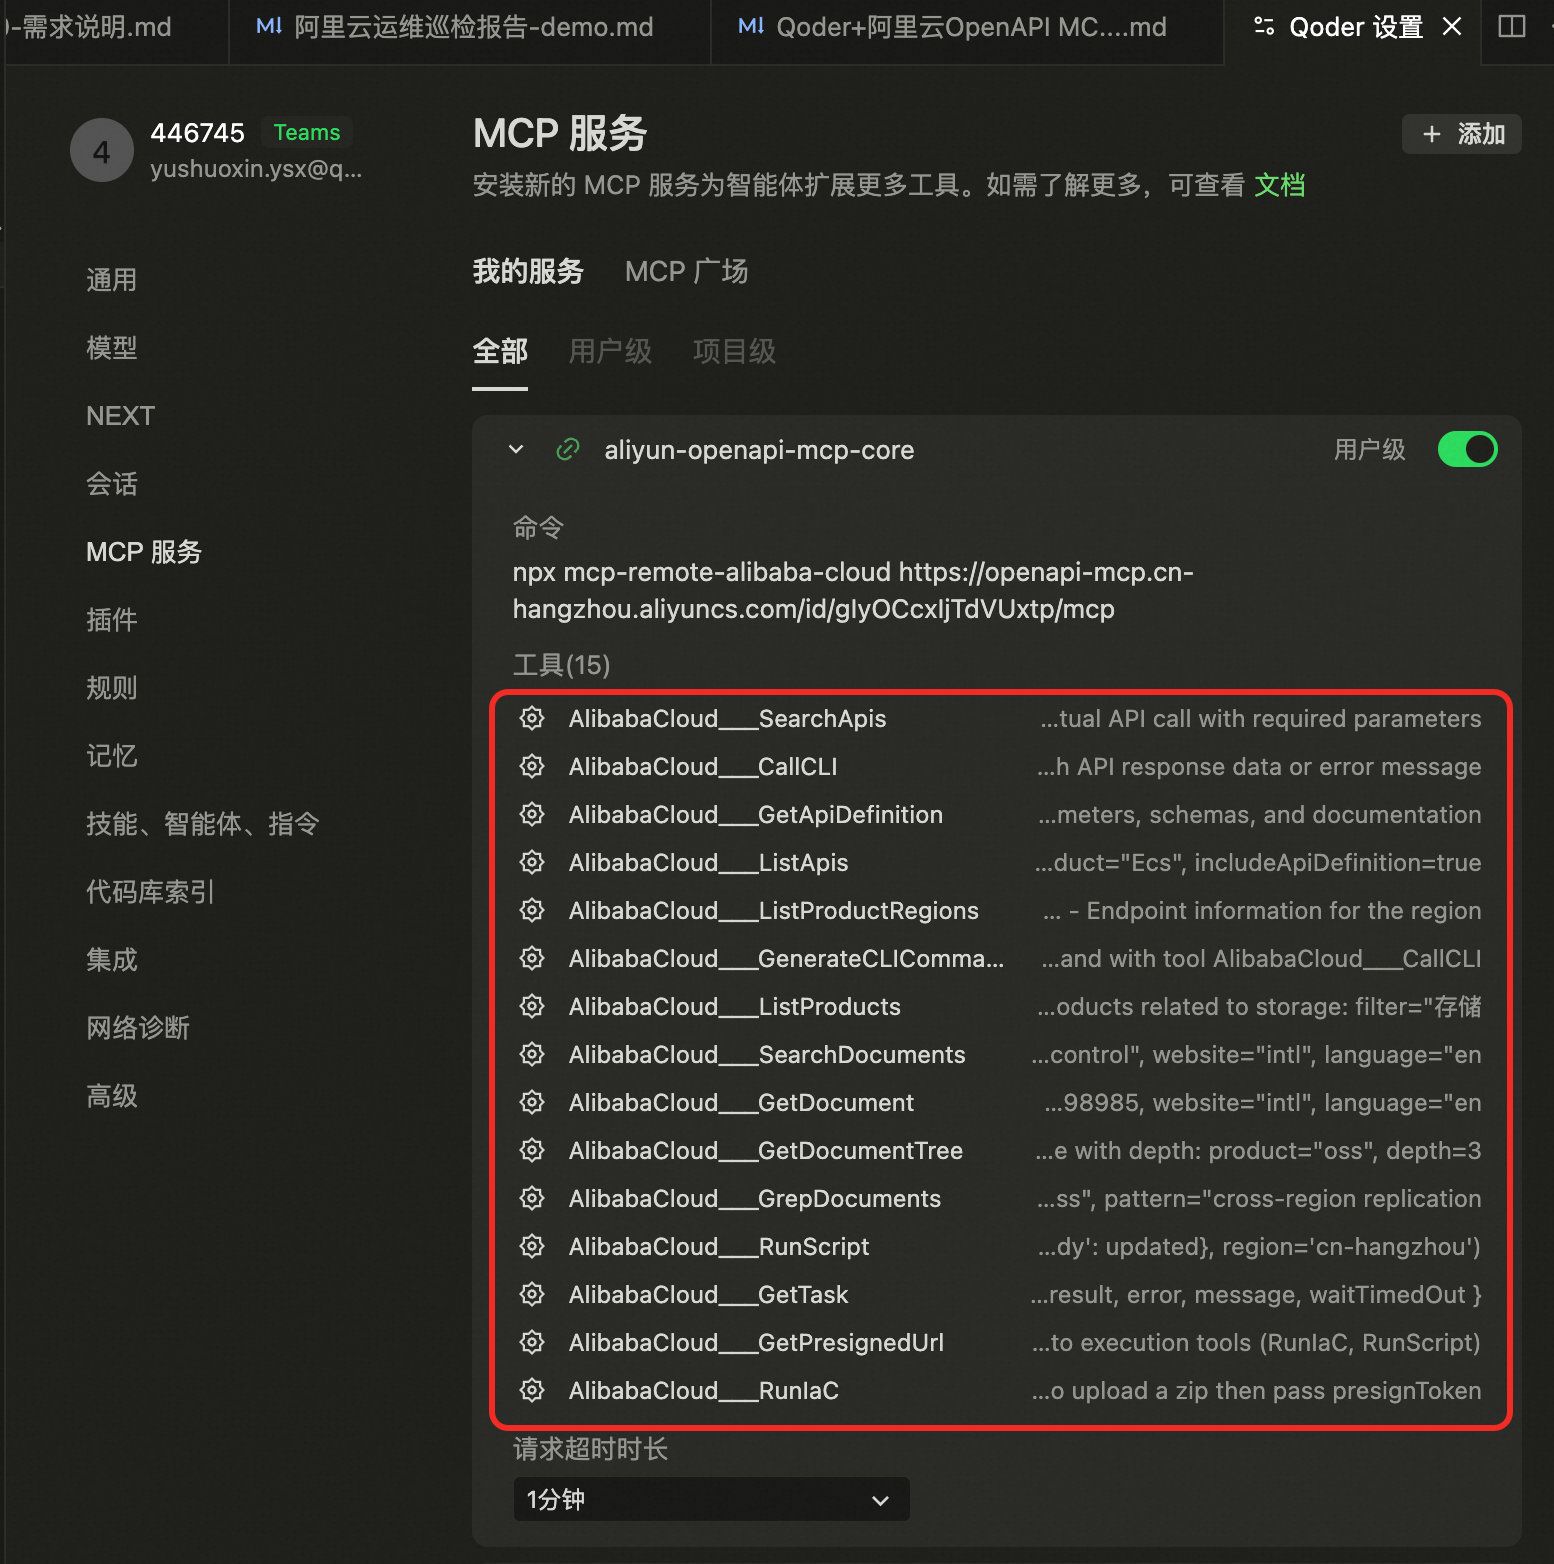Viewport: 1554px width, 1564px height.
Task: Click the gear icon beside AlibabaCloud___GetPresignedUrl
Action: coord(532,1342)
